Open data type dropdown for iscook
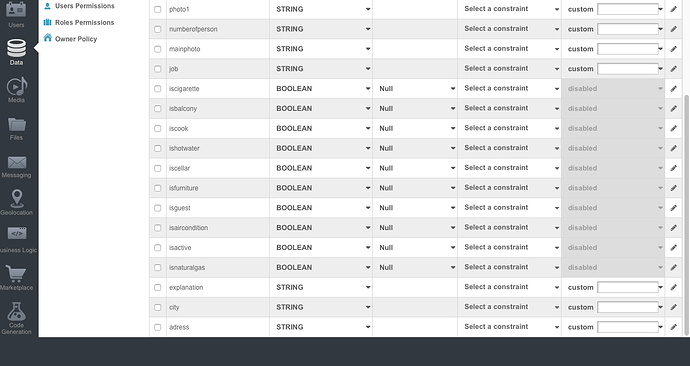The image size is (690, 366). click(x=321, y=128)
